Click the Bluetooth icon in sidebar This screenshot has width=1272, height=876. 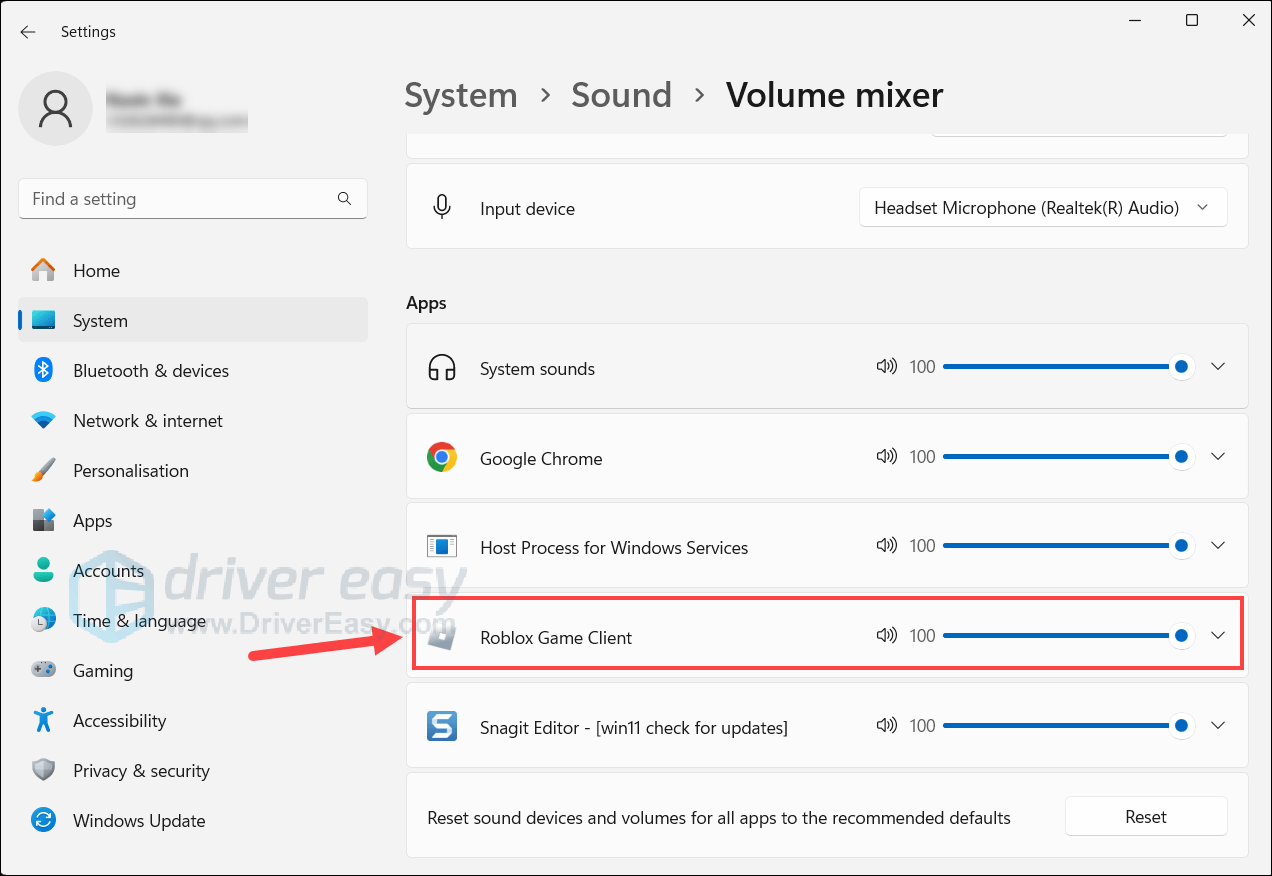click(x=43, y=370)
